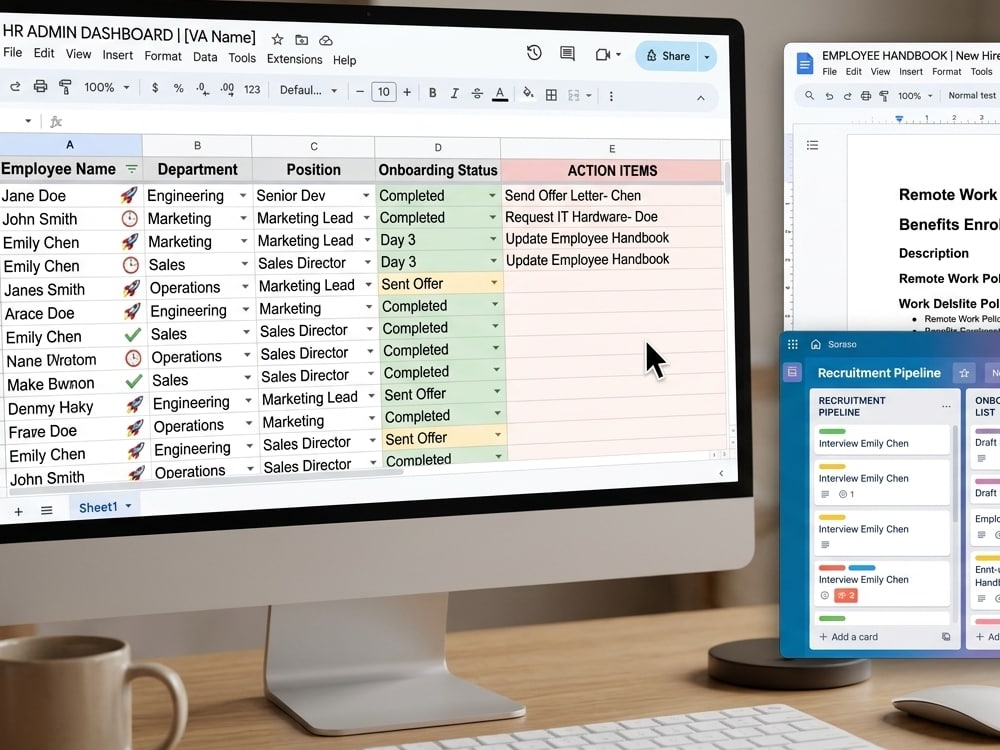The height and width of the screenshot is (750, 1000).
Task: Open the Department dropdown in the Jane Doe row
Action: pos(243,196)
